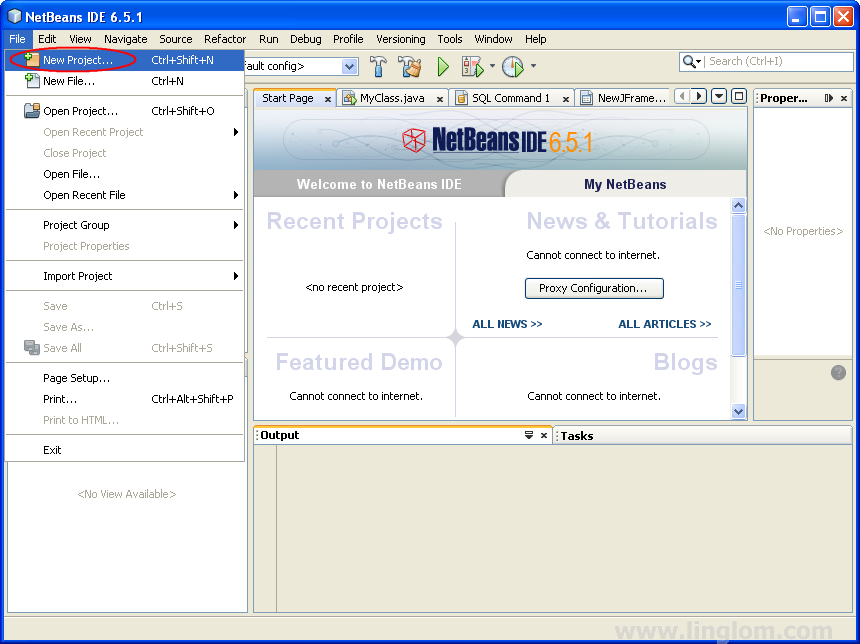Select the My NetBeans tab
The height and width of the screenshot is (644, 860).
point(625,184)
